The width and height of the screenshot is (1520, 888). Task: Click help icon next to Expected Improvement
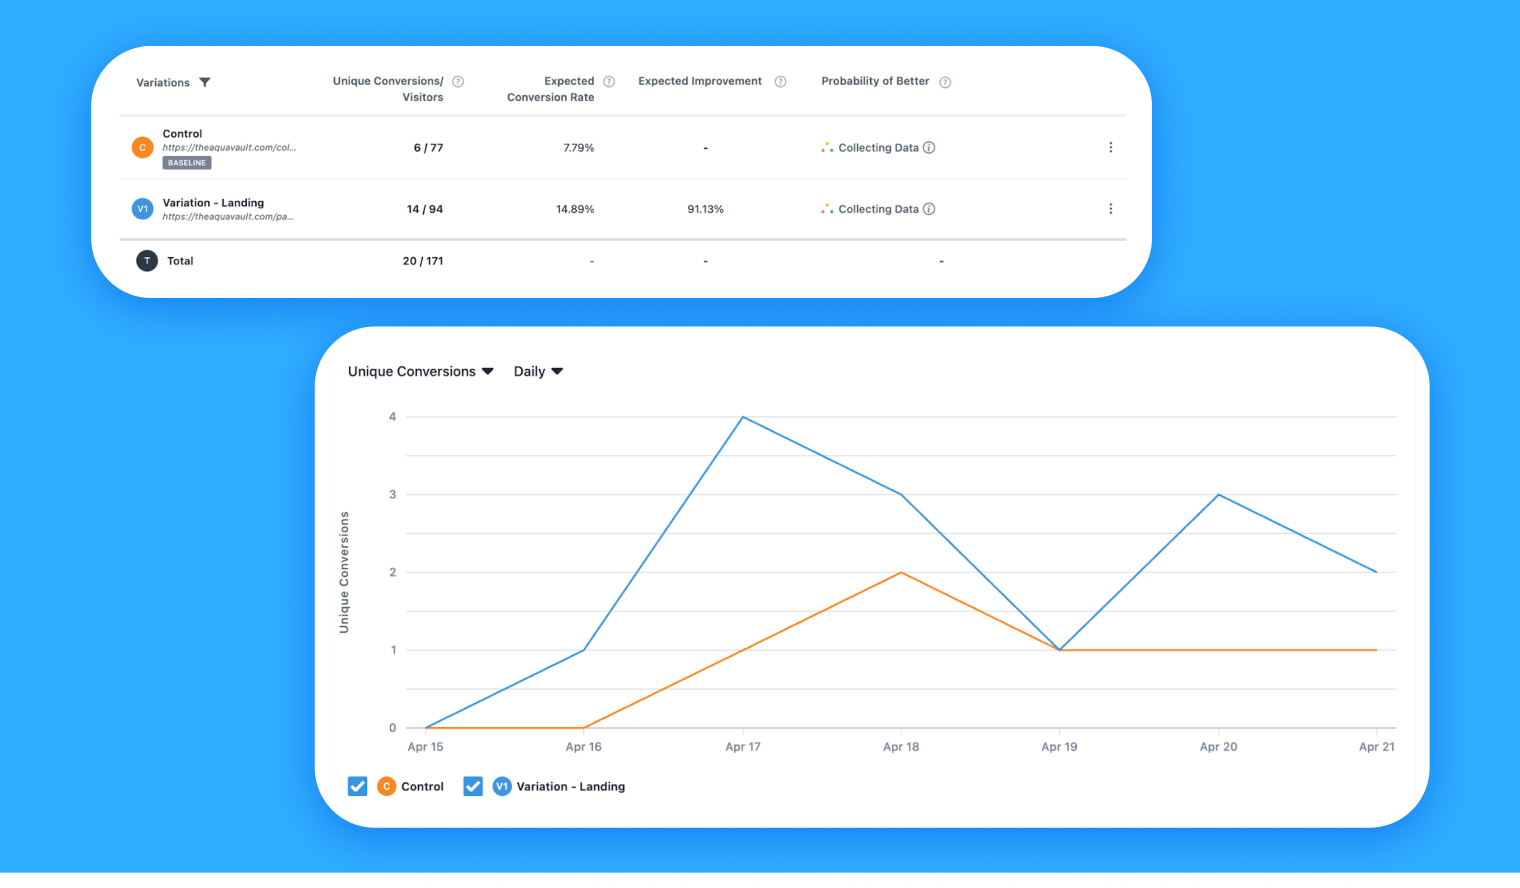coord(781,82)
